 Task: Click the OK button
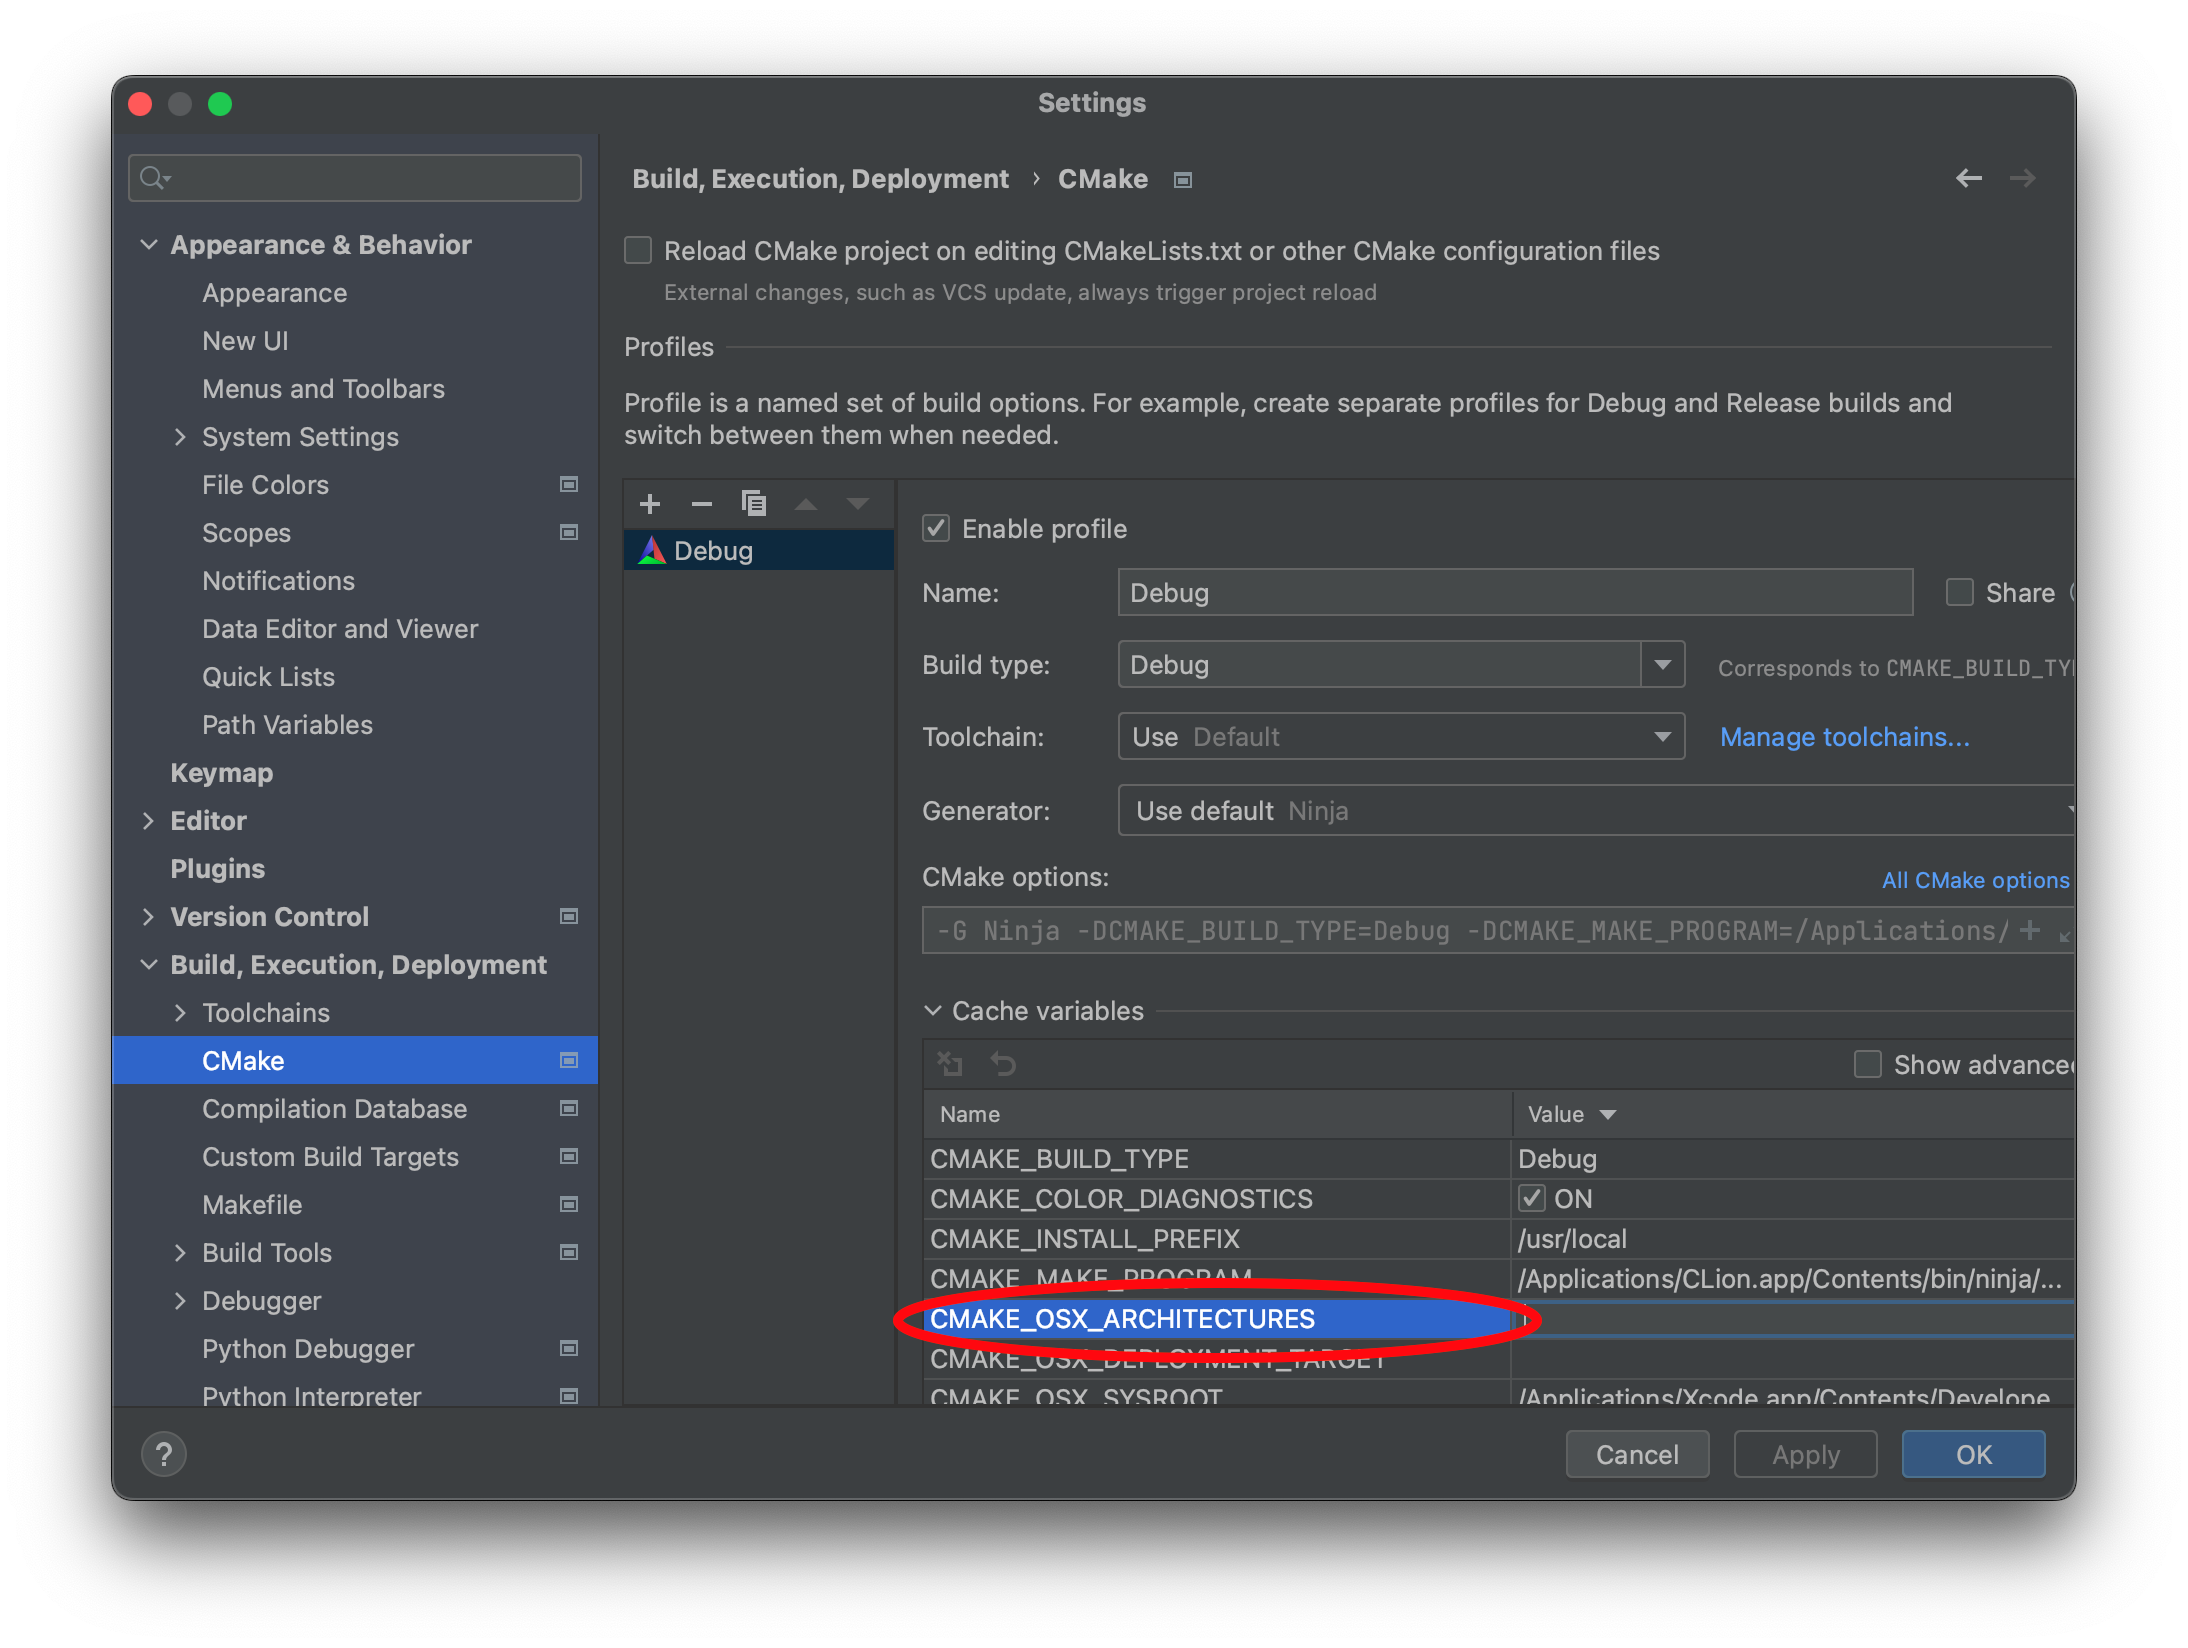pyautogui.click(x=1973, y=1454)
